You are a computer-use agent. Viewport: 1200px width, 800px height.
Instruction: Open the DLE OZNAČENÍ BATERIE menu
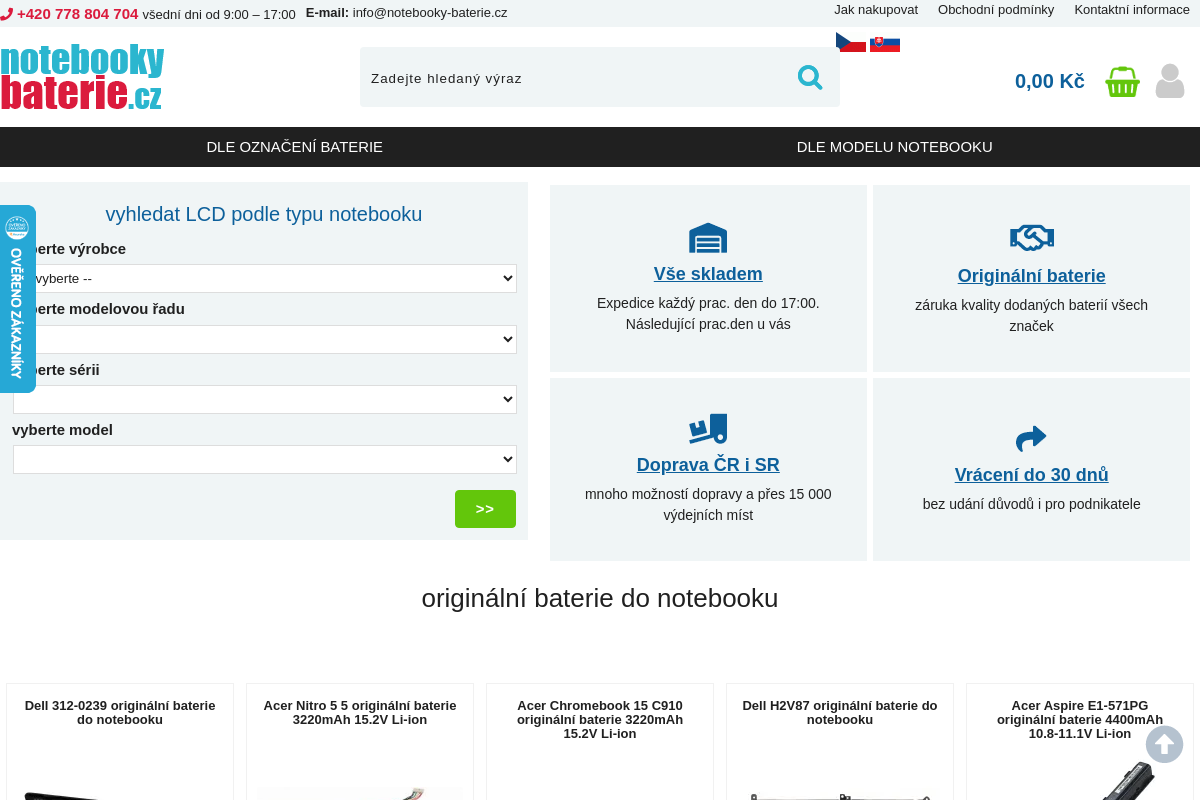point(295,147)
